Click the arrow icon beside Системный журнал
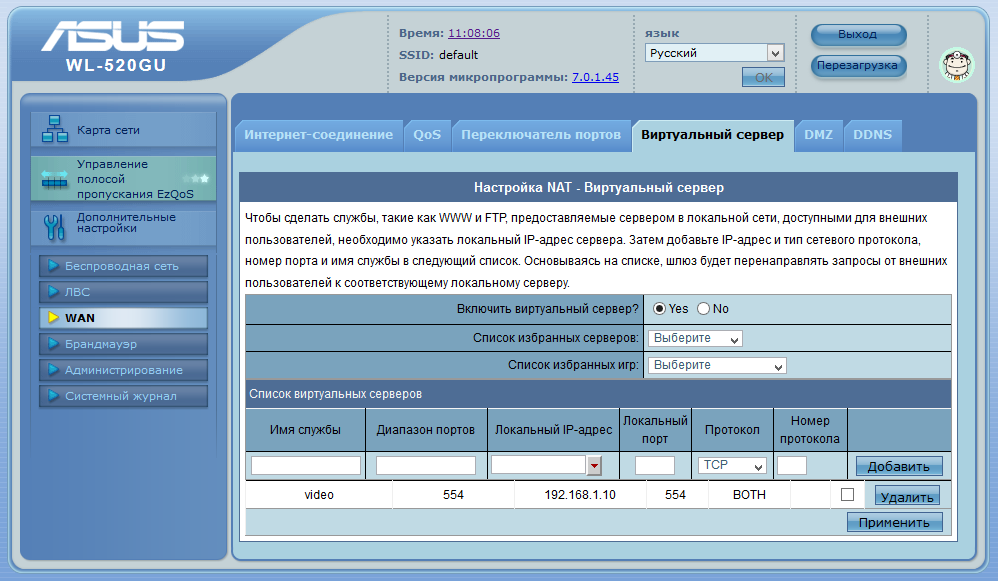Image resolution: width=998 pixels, height=581 pixels. pyautogui.click(x=54, y=396)
